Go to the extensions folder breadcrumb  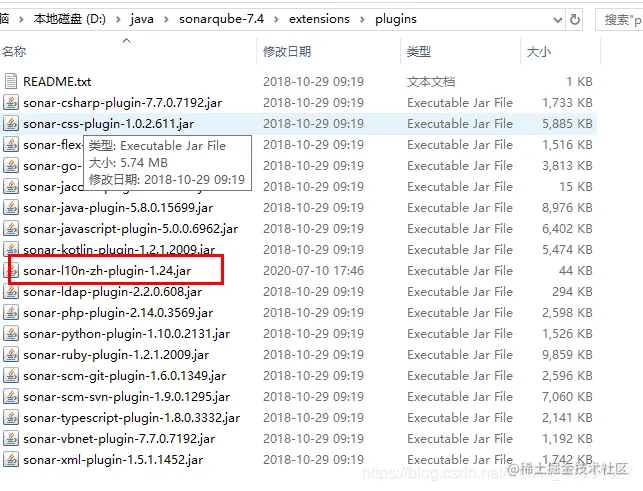[x=319, y=19]
